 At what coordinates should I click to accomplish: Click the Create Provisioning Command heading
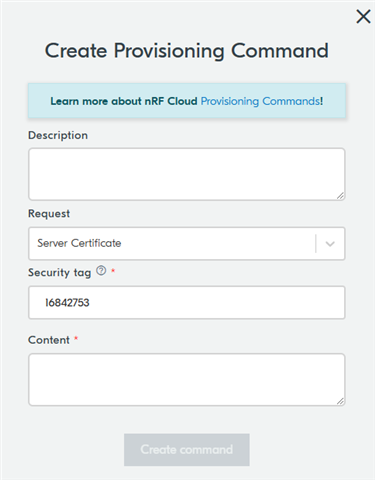[187, 51]
